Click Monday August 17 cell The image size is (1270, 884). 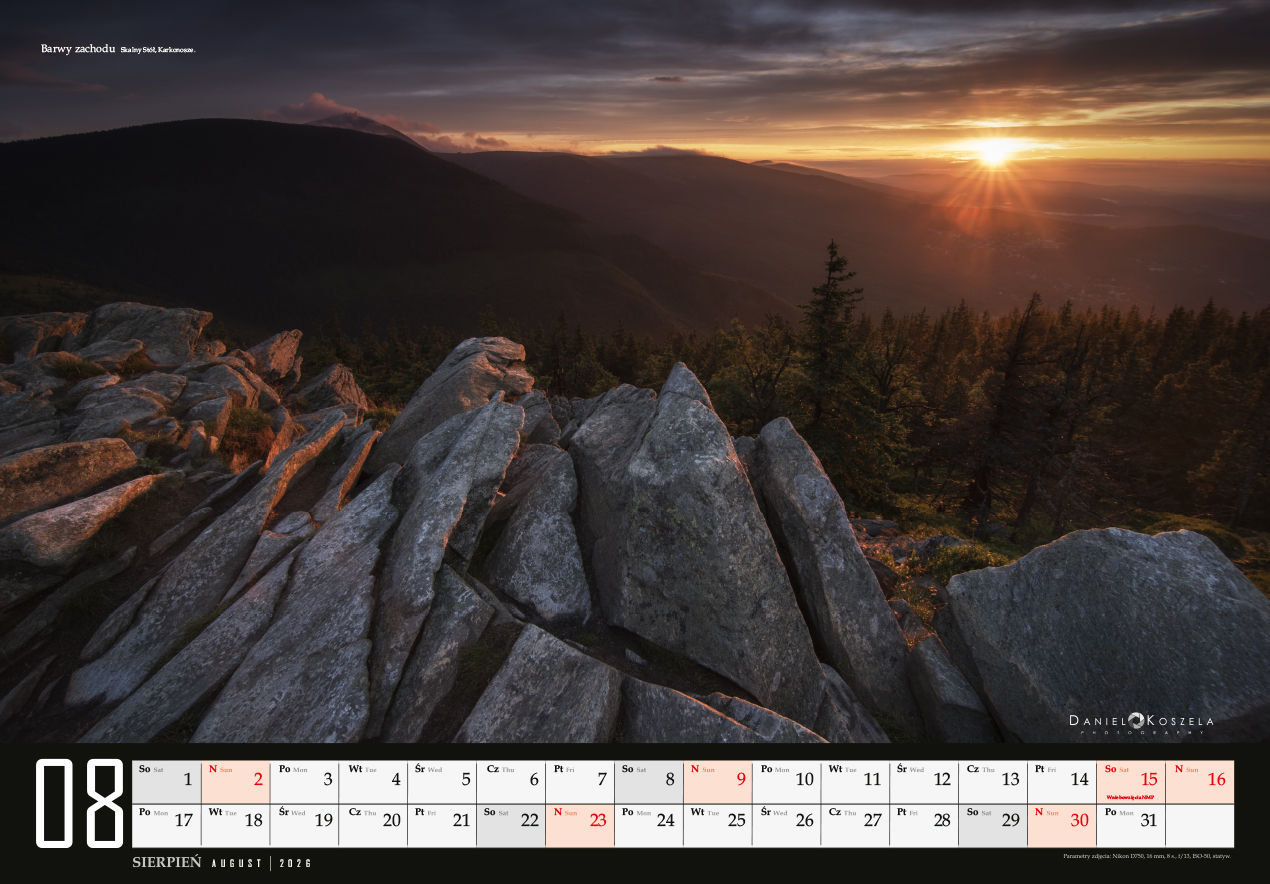coord(167,826)
